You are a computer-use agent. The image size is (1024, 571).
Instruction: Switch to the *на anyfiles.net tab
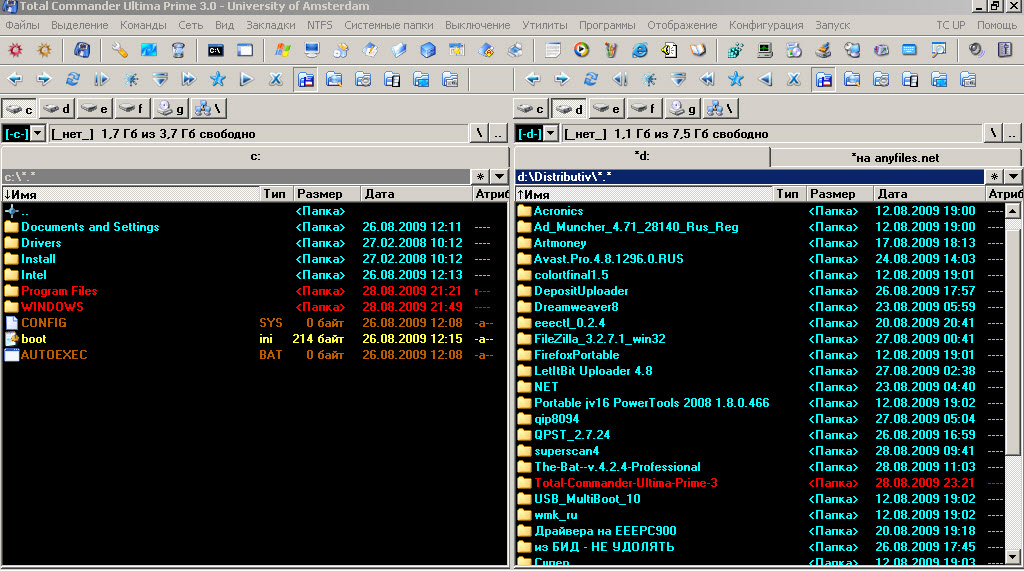tap(895, 157)
